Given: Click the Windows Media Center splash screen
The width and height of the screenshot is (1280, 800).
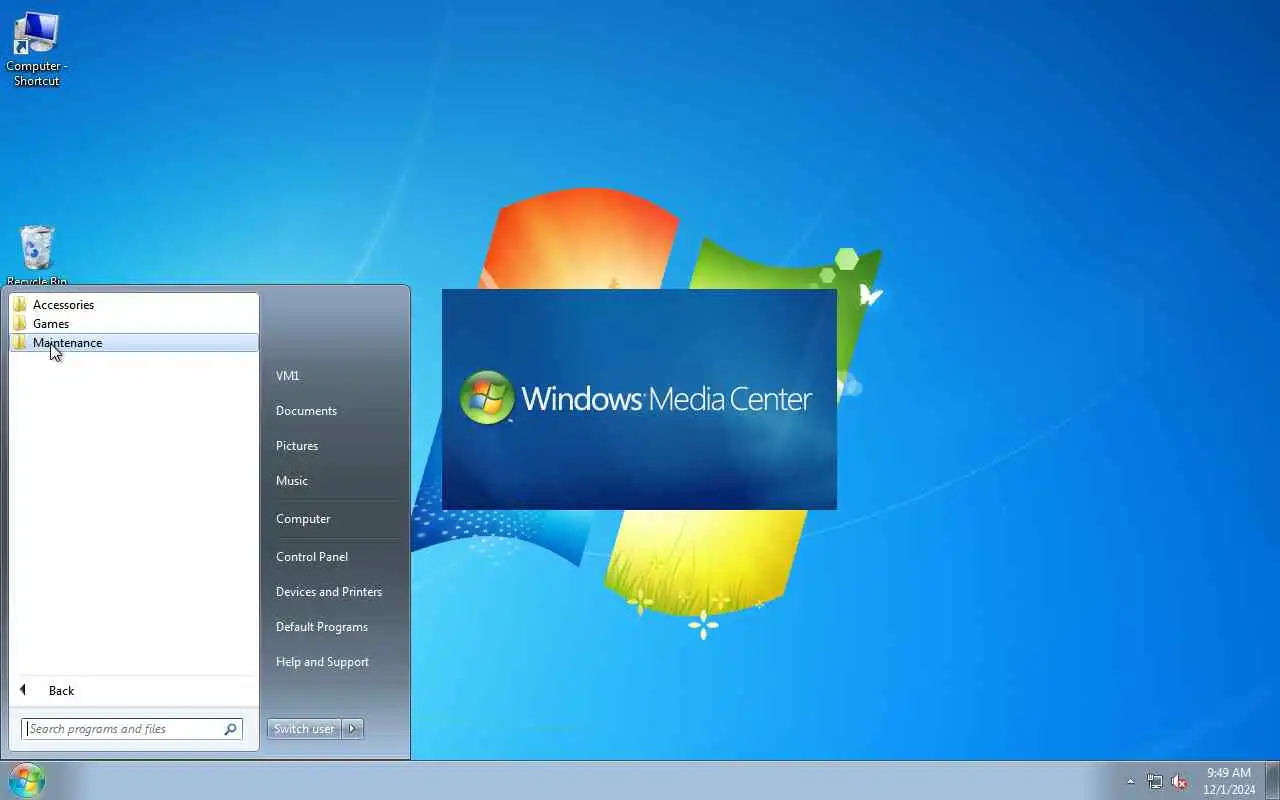Looking at the screenshot, I should 639,399.
